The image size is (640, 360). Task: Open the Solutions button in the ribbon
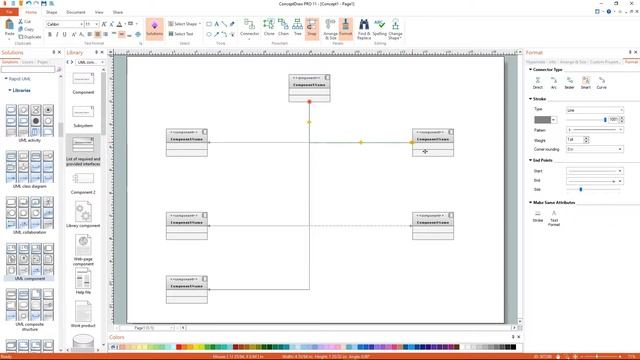point(154,29)
